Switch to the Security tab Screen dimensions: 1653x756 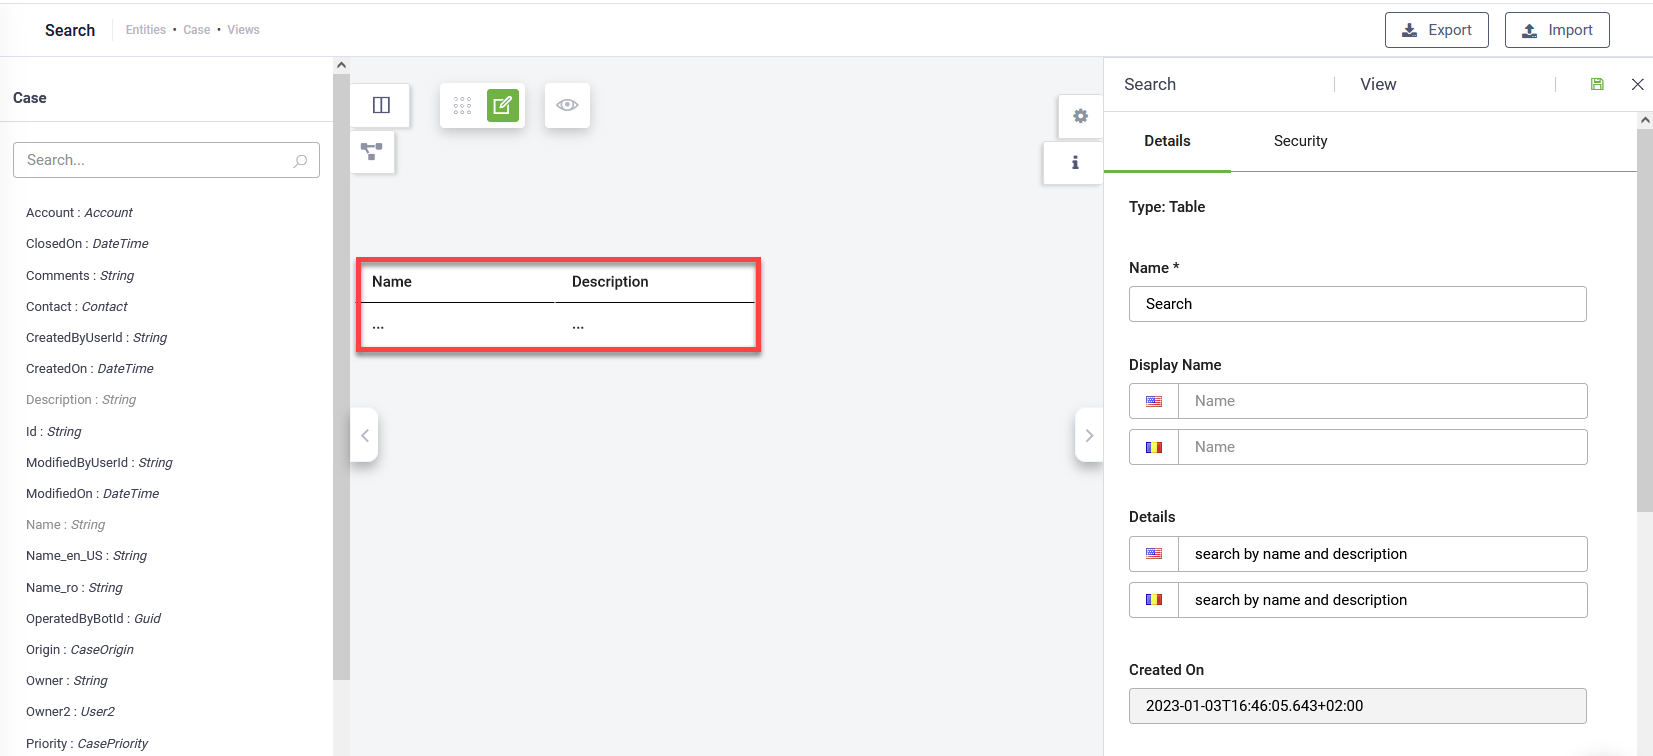pos(1300,141)
